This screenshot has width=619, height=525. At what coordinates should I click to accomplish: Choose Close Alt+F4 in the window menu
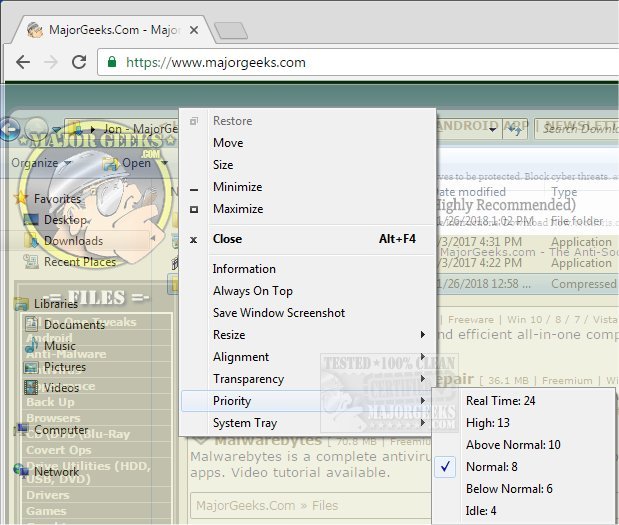(x=308, y=239)
